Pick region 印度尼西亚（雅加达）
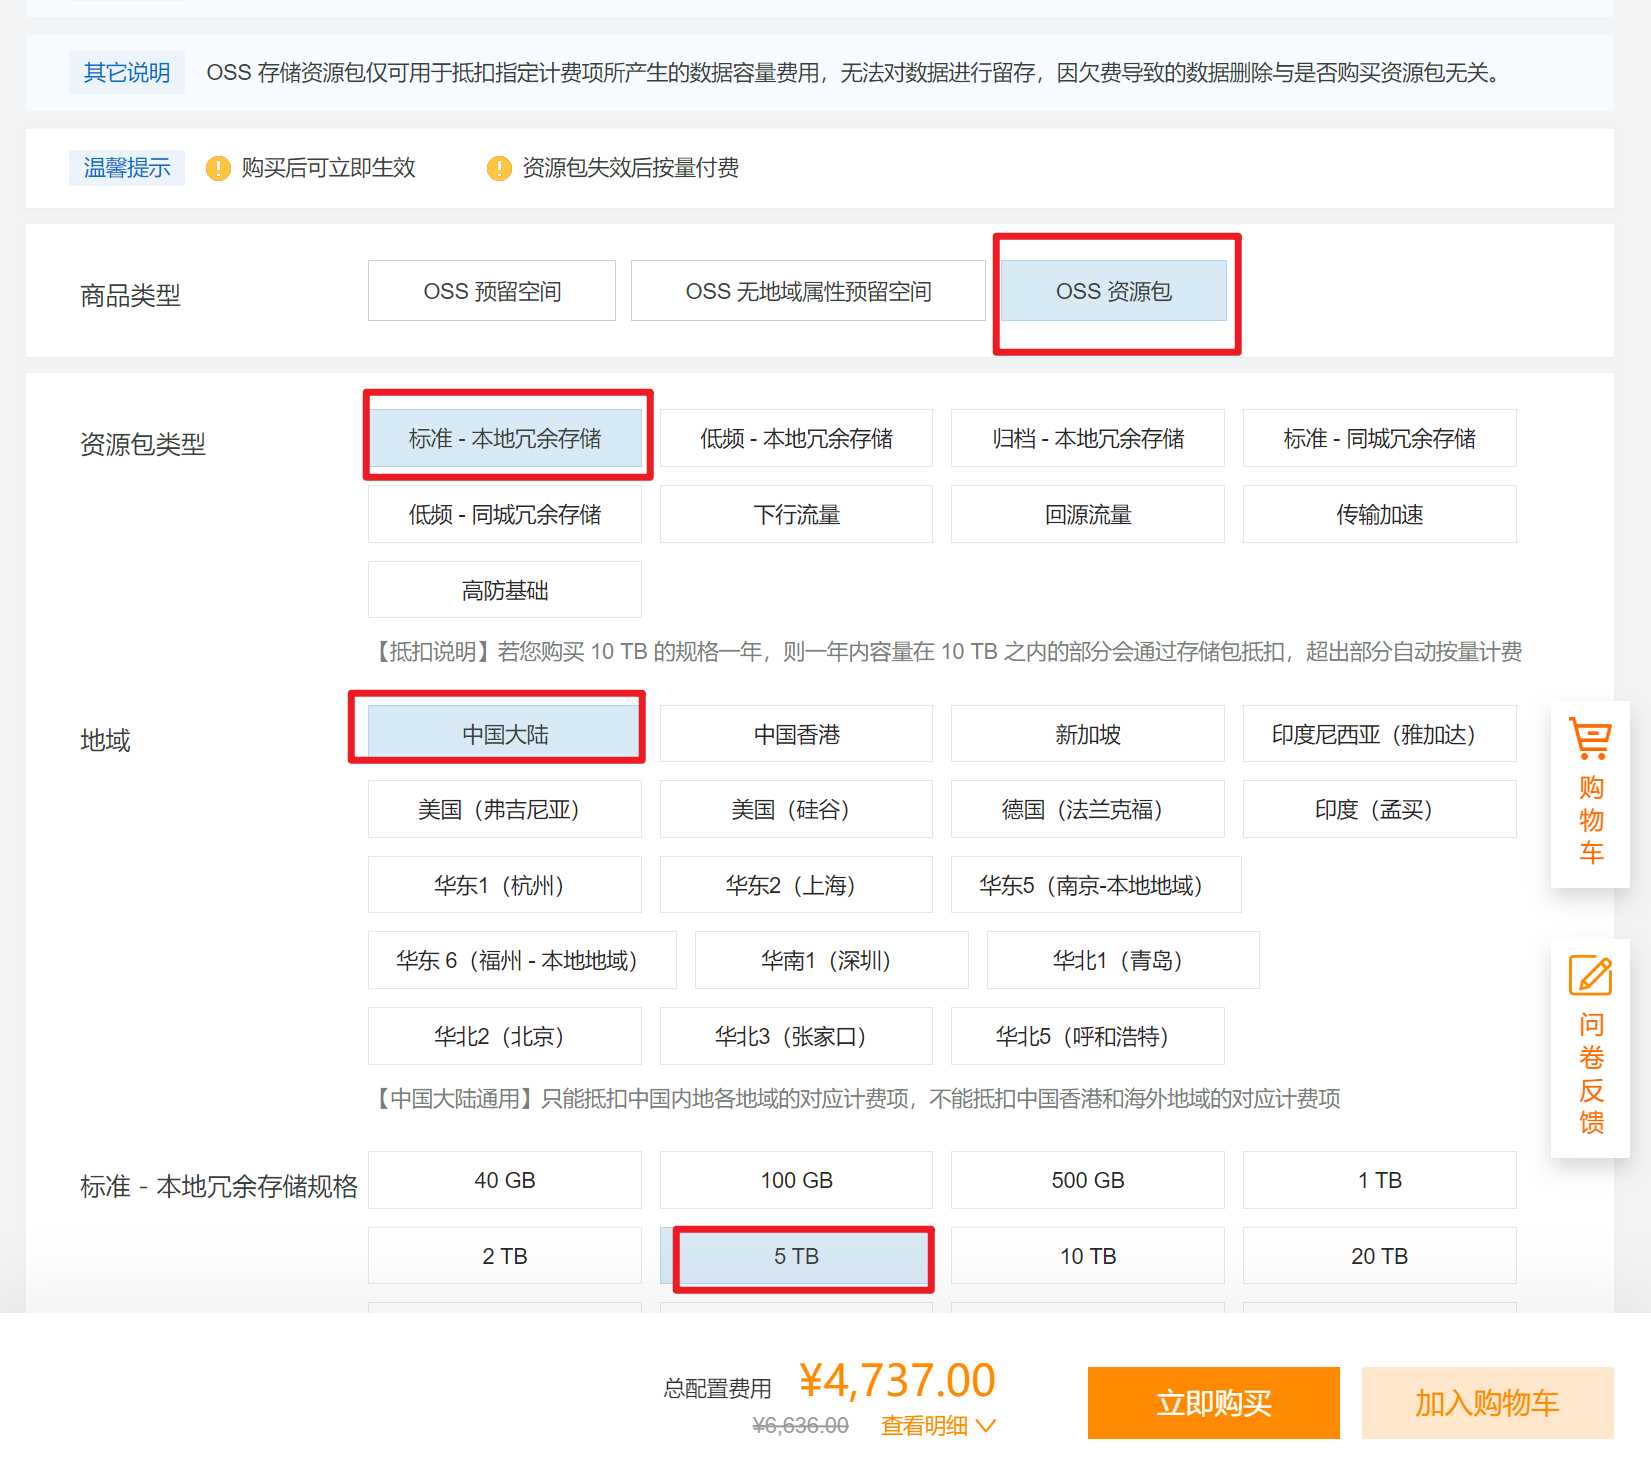Viewport: 1651px width, 1467px height. [x=1380, y=734]
